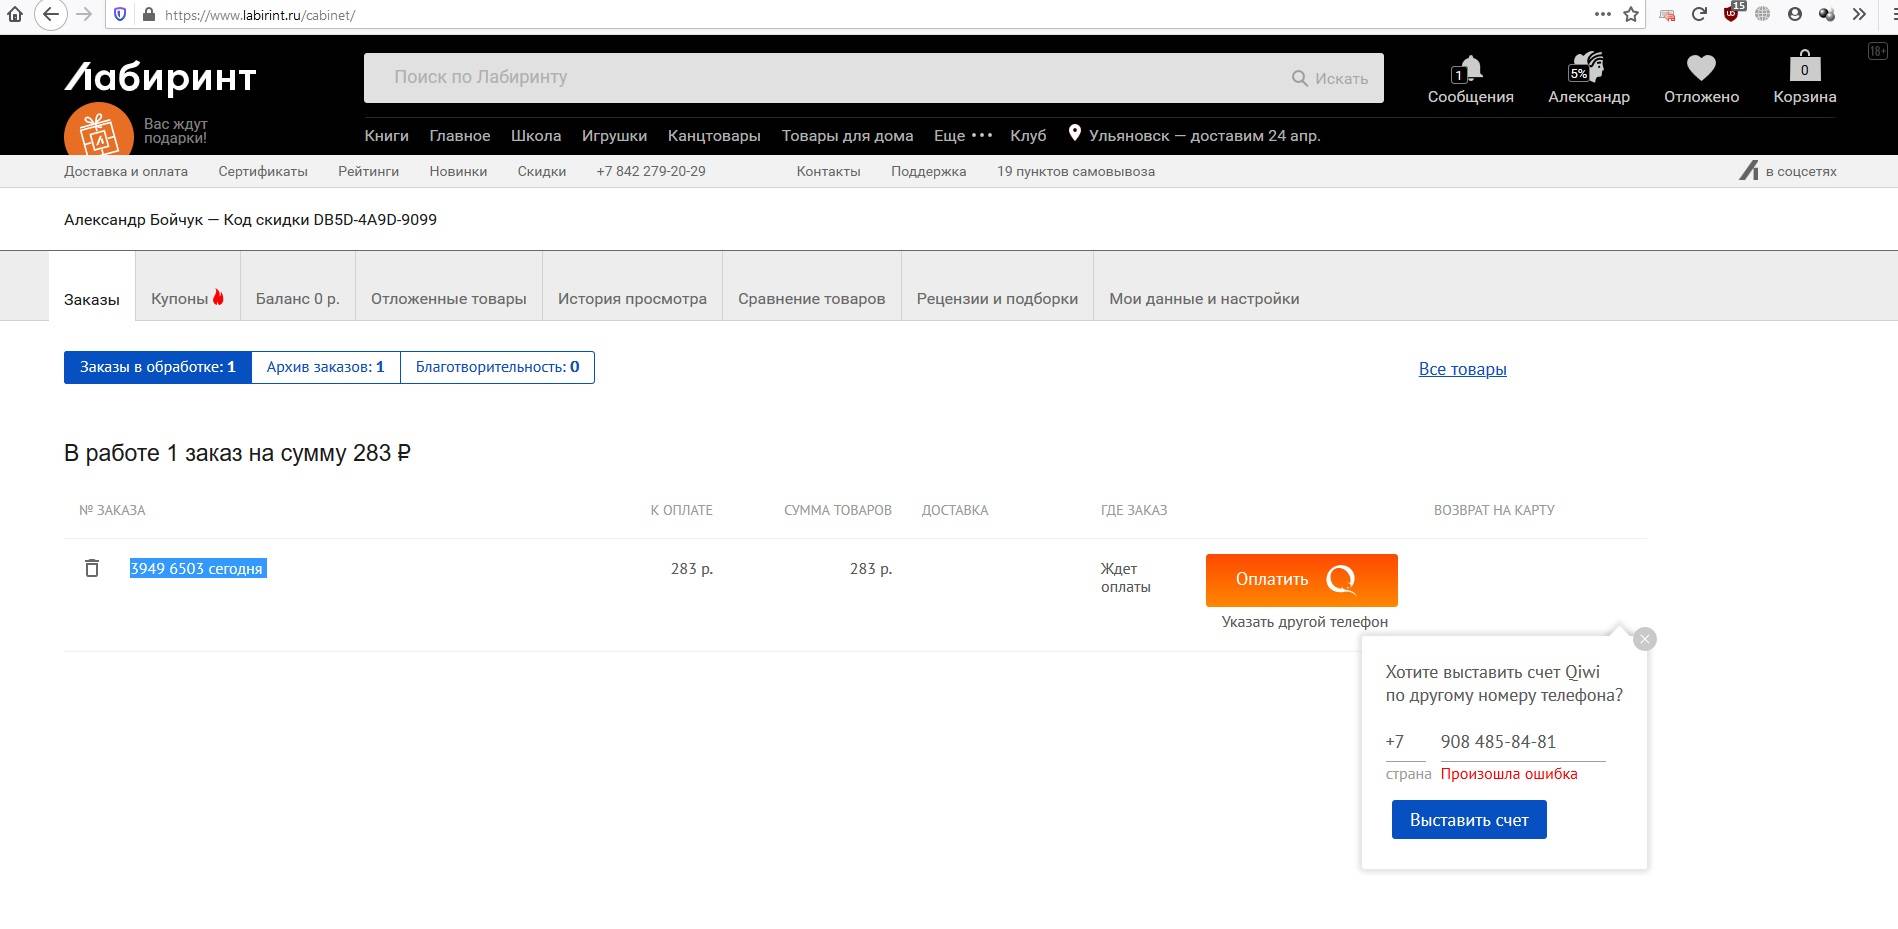Click the site padlock icon
Image resolution: width=1898 pixels, height=929 pixels.
pos(149,15)
